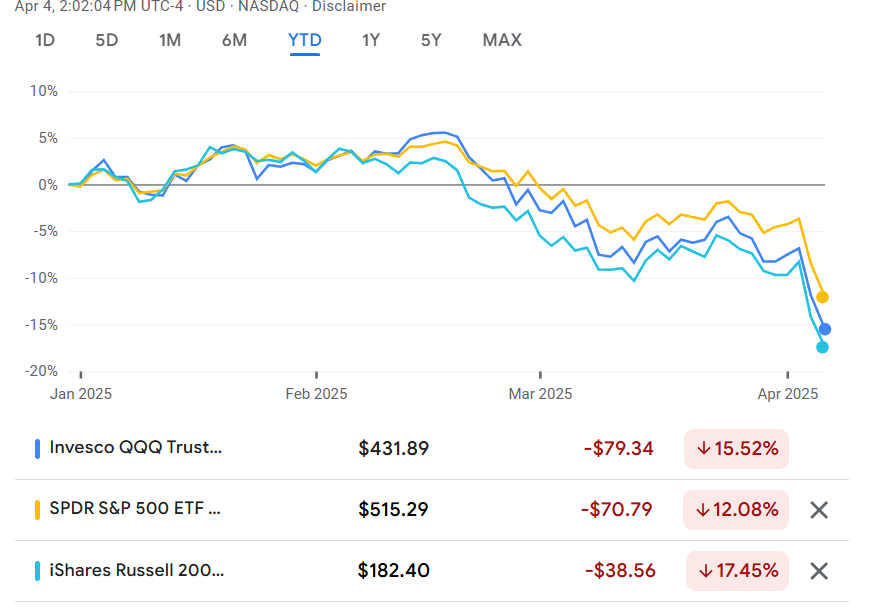The width and height of the screenshot is (873, 612).
Task: Switch to the 5D time range tab
Action: click(x=106, y=40)
